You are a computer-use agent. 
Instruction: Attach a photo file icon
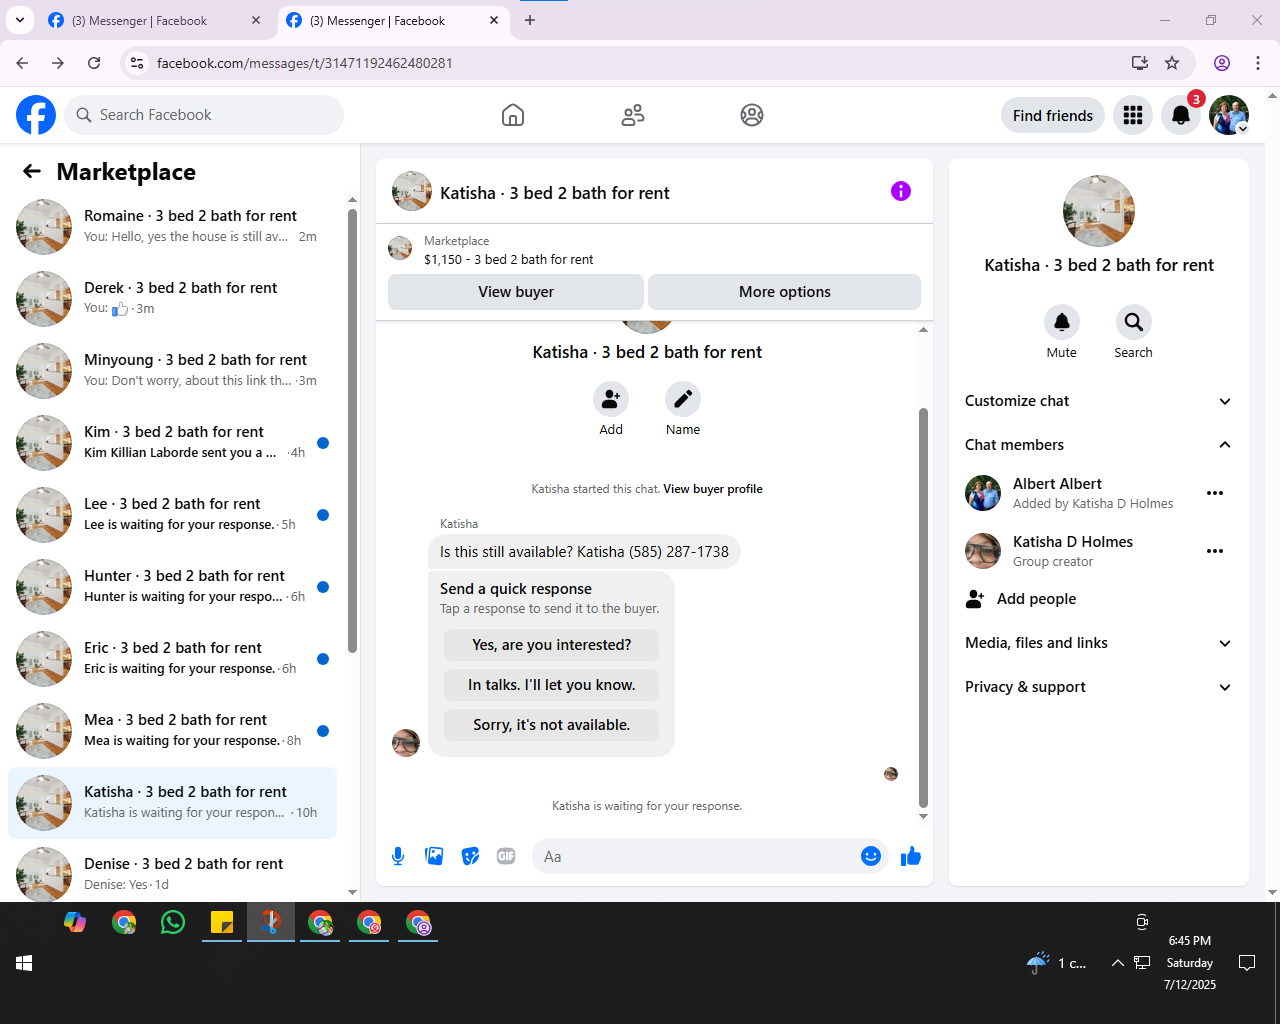click(x=434, y=856)
